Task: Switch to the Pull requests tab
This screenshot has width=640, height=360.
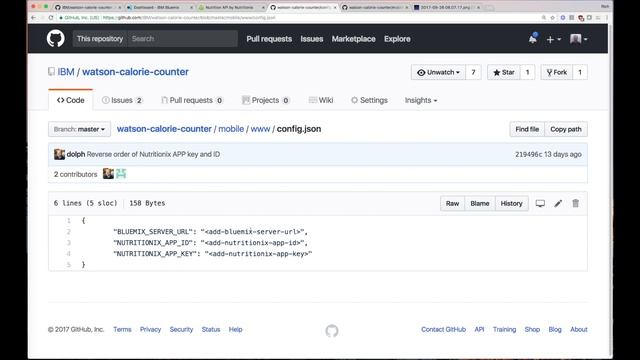Action: pos(192,100)
